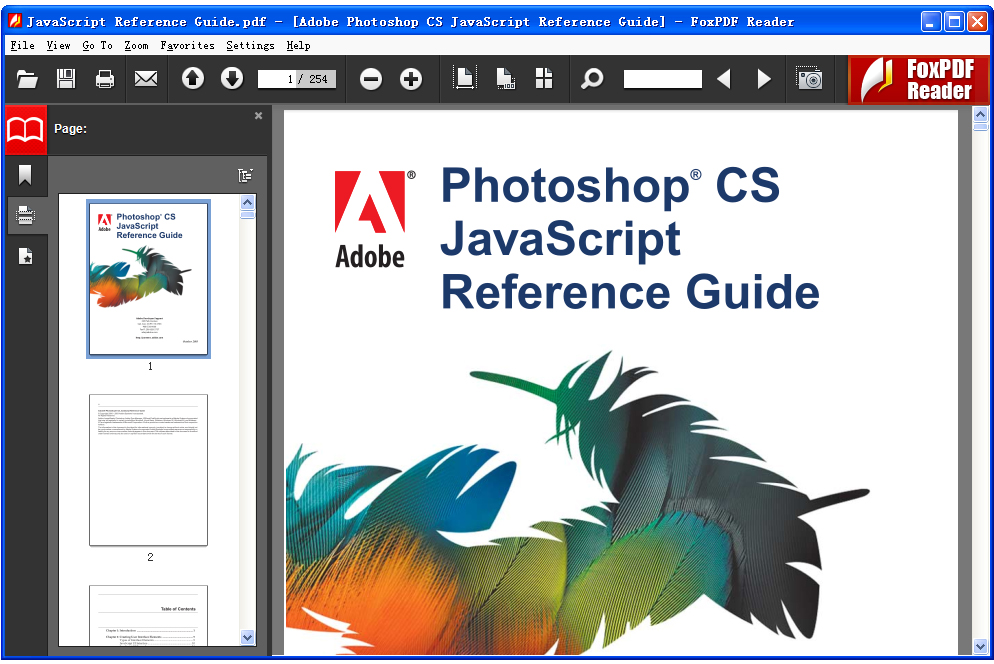The width and height of the screenshot is (994, 664).
Task: Open the Favorites menu
Action: click(187, 46)
